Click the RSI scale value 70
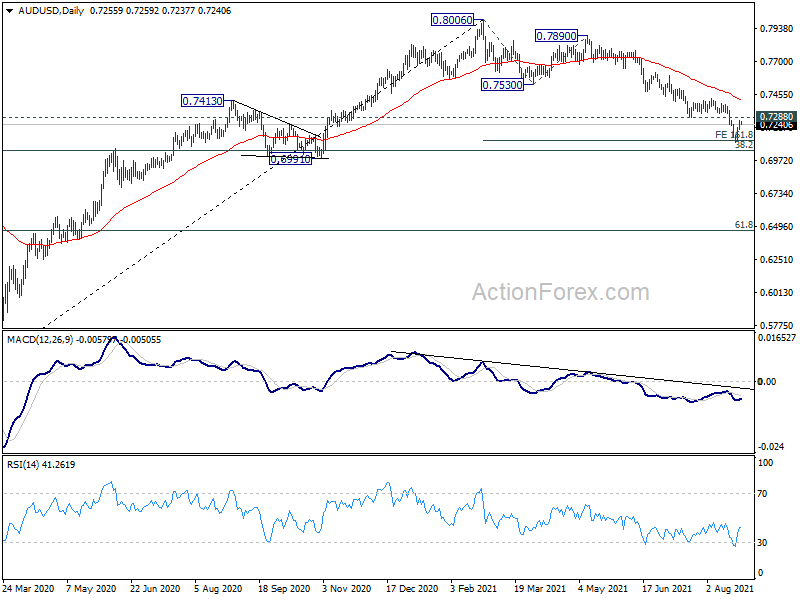The image size is (800, 600). coord(762,493)
